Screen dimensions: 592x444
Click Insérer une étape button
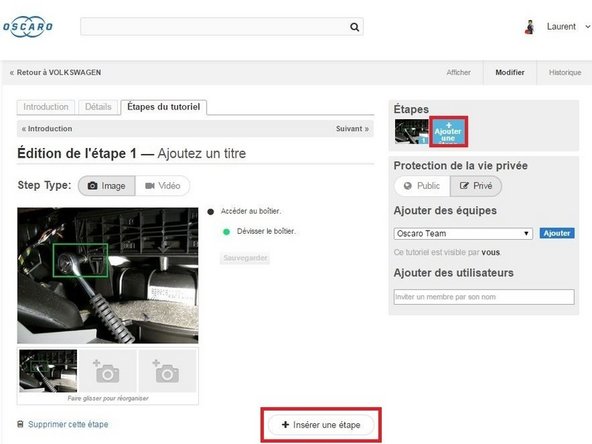pos(321,425)
